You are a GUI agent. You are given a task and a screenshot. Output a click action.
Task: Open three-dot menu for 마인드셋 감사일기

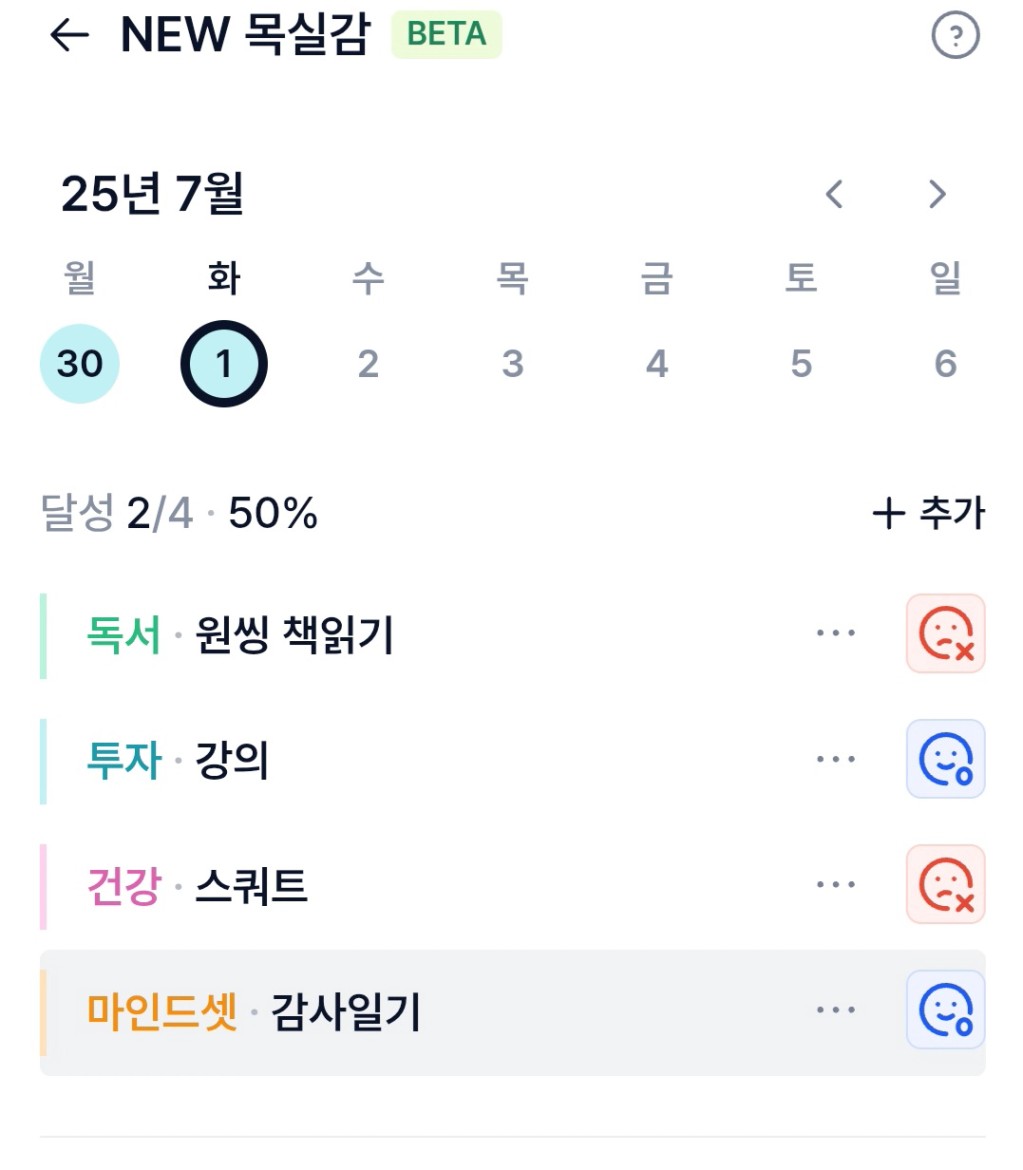click(x=836, y=1010)
